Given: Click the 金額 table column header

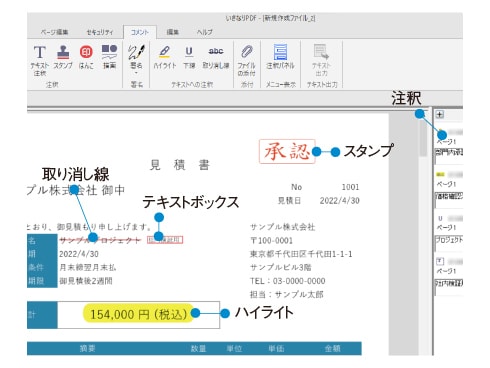Looking at the screenshot, I should pyautogui.click(x=332, y=348).
